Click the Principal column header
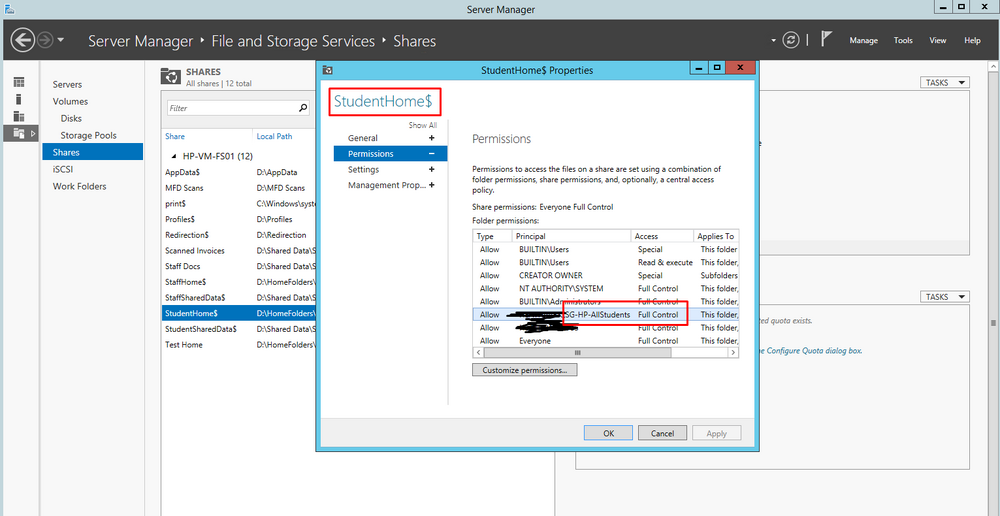Screen dimensions: 1000x516 571,236
